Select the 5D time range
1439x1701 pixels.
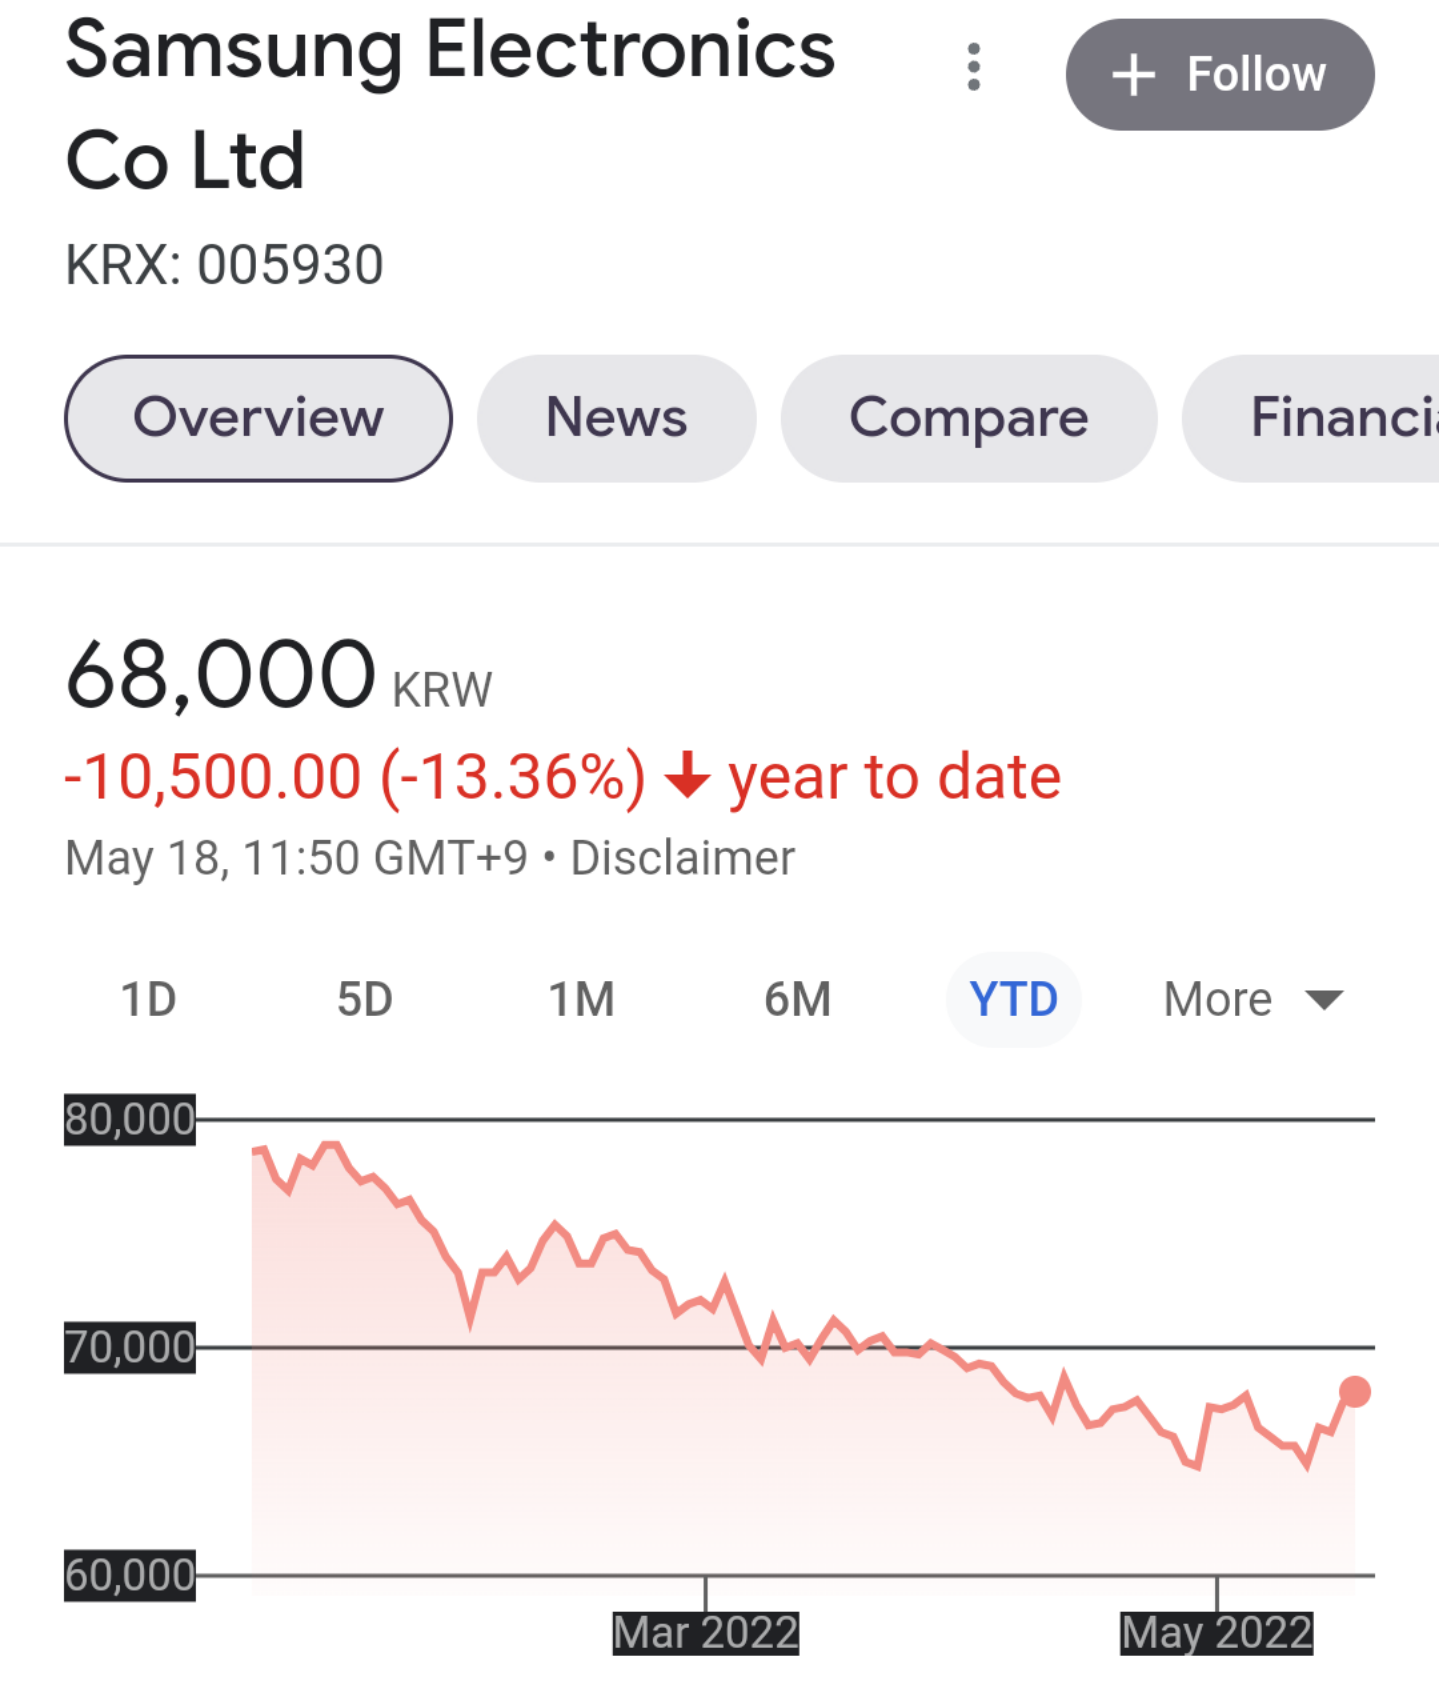364,999
